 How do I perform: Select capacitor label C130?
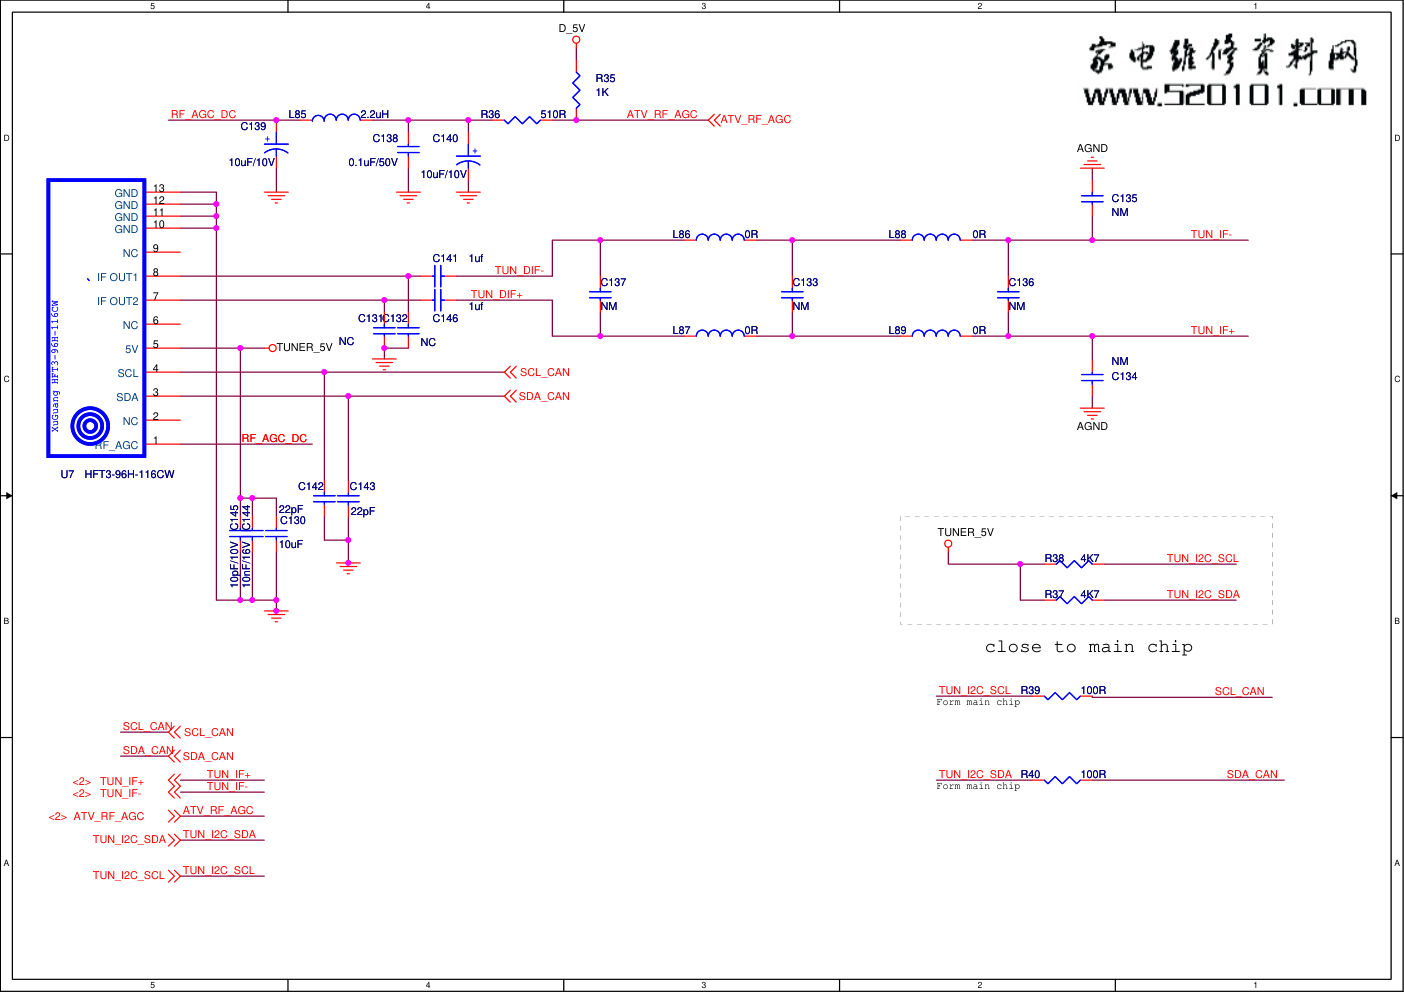coord(293,520)
